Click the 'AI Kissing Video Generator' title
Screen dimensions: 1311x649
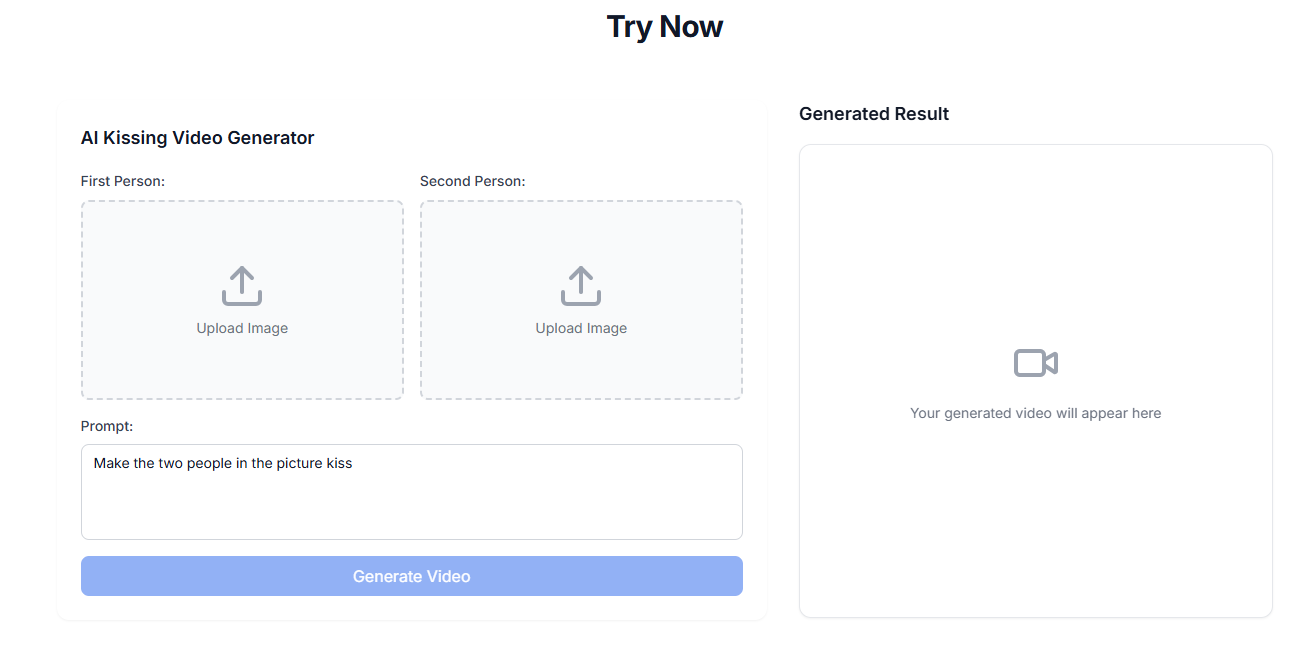pos(198,138)
